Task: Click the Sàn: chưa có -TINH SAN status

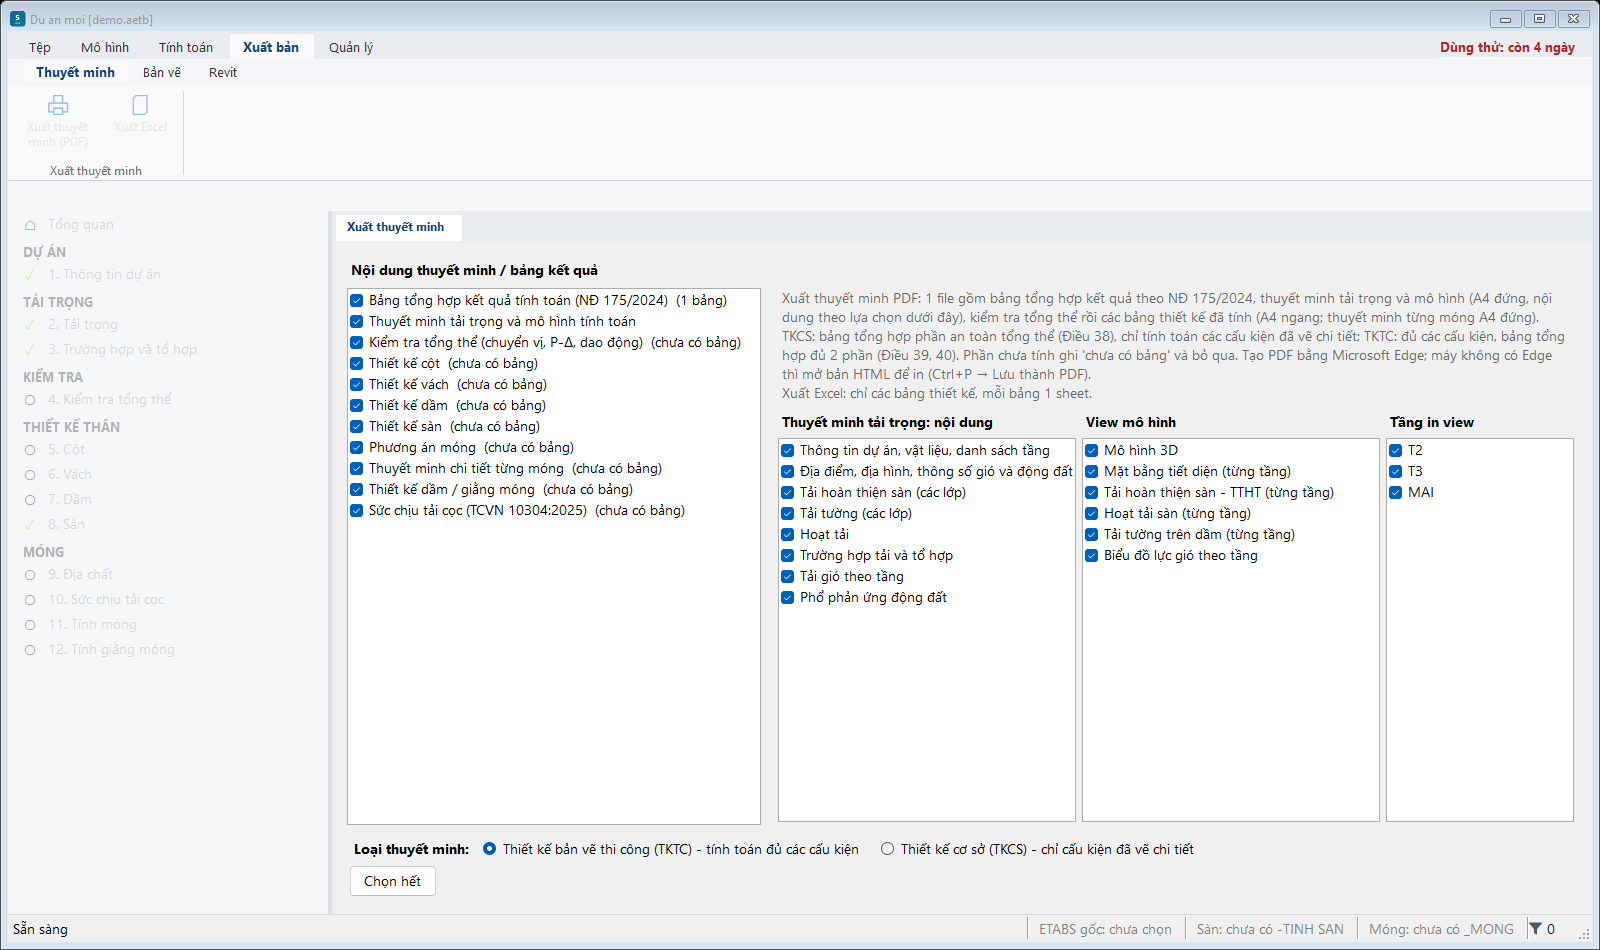Action: [x=1270, y=929]
